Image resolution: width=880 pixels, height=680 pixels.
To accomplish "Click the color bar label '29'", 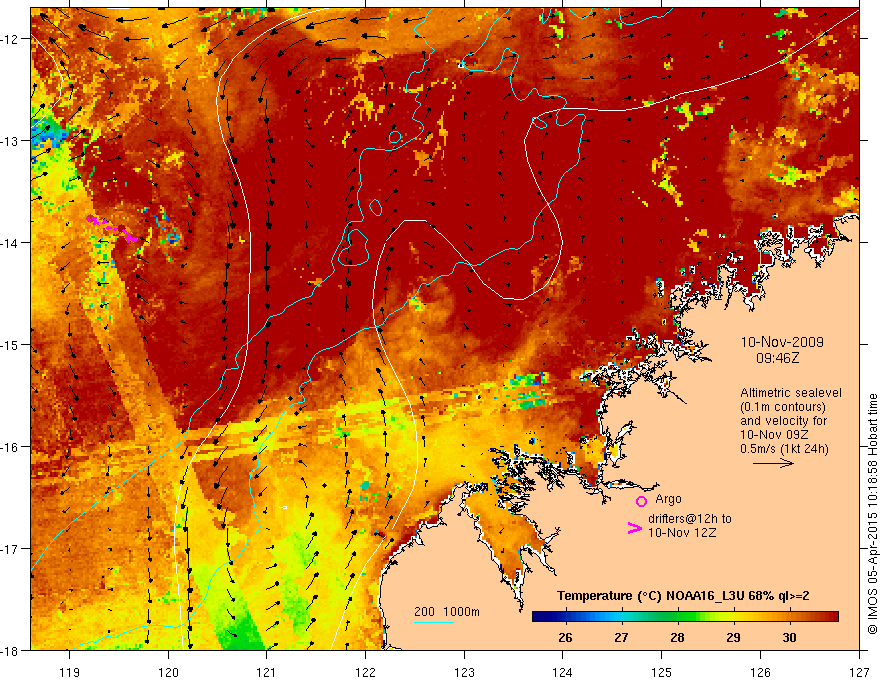I will (733, 637).
